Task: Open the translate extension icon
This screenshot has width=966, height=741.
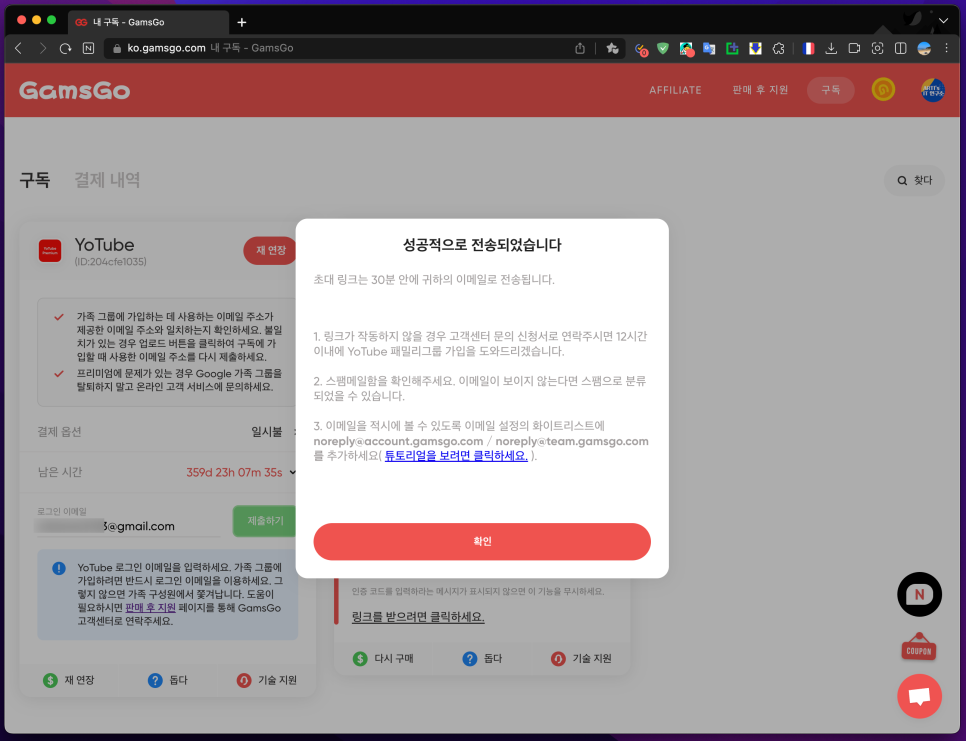Action: point(709,48)
